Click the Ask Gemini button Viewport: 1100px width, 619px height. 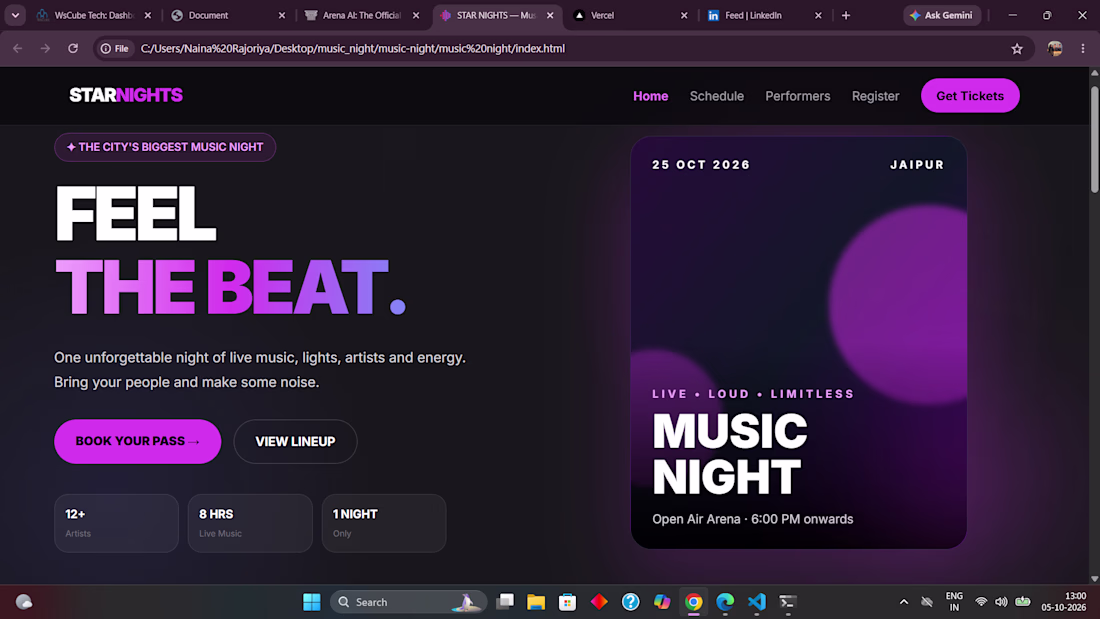[942, 15]
